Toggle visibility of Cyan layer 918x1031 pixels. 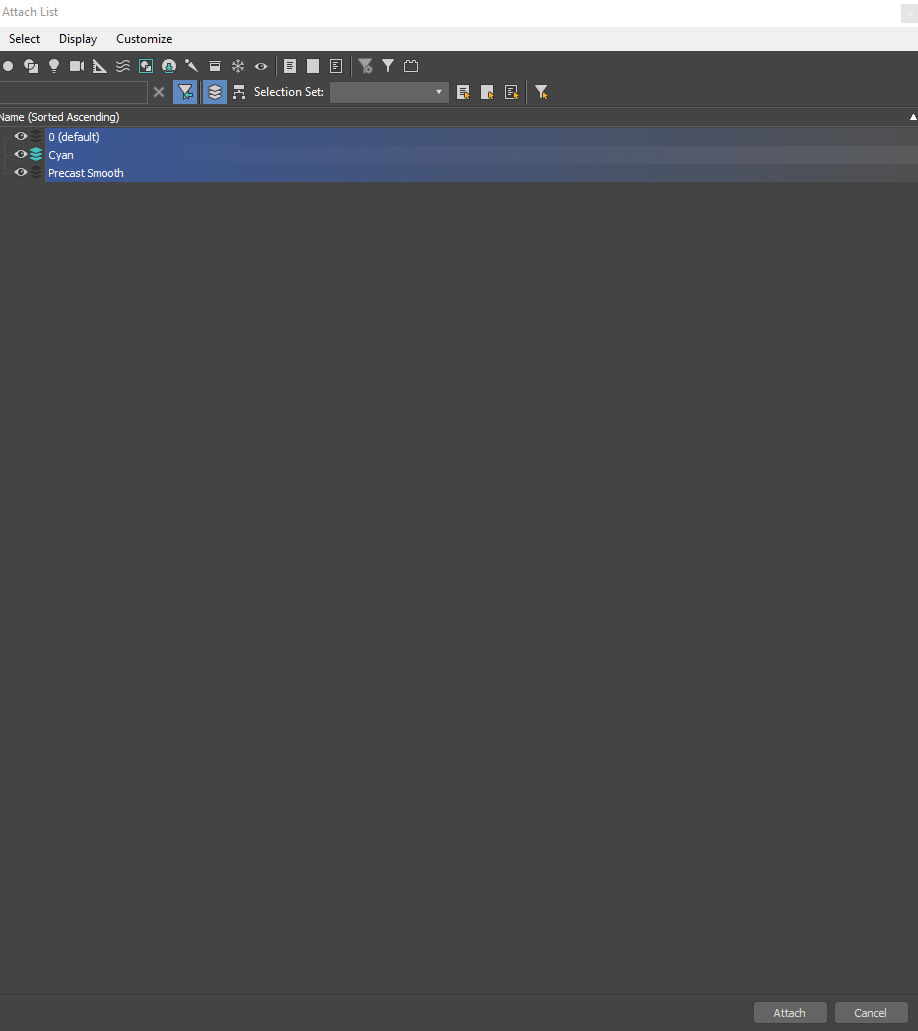[x=21, y=155]
